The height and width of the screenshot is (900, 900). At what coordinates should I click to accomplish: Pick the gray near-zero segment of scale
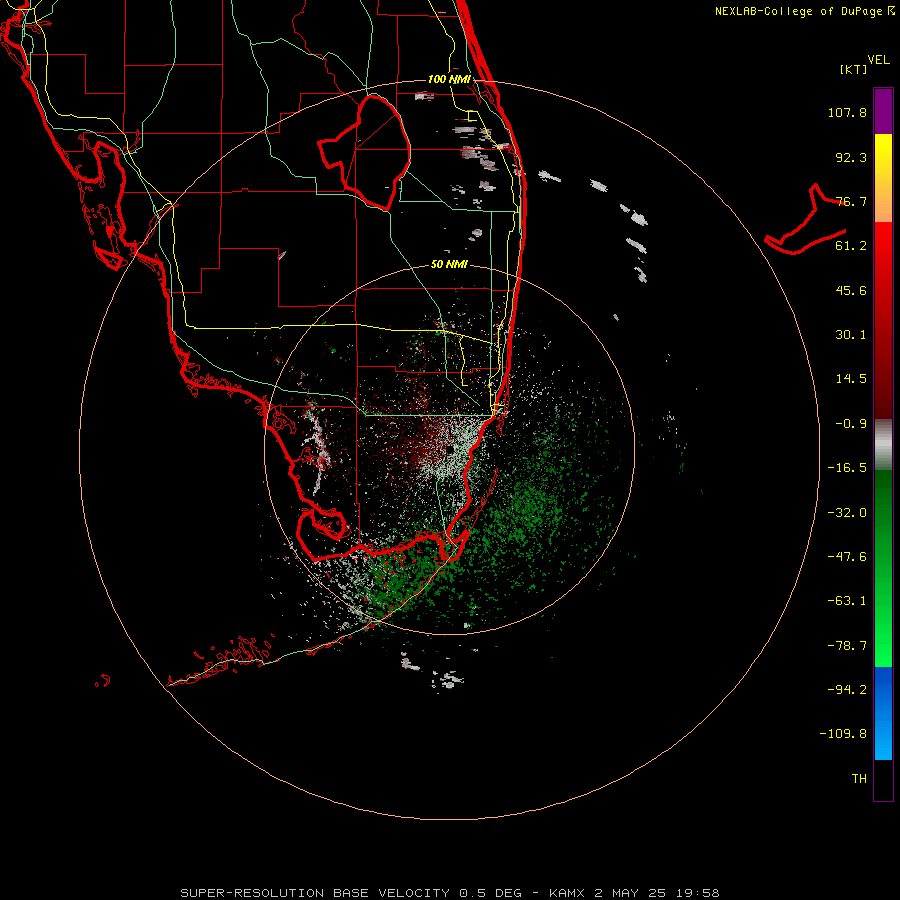883,445
